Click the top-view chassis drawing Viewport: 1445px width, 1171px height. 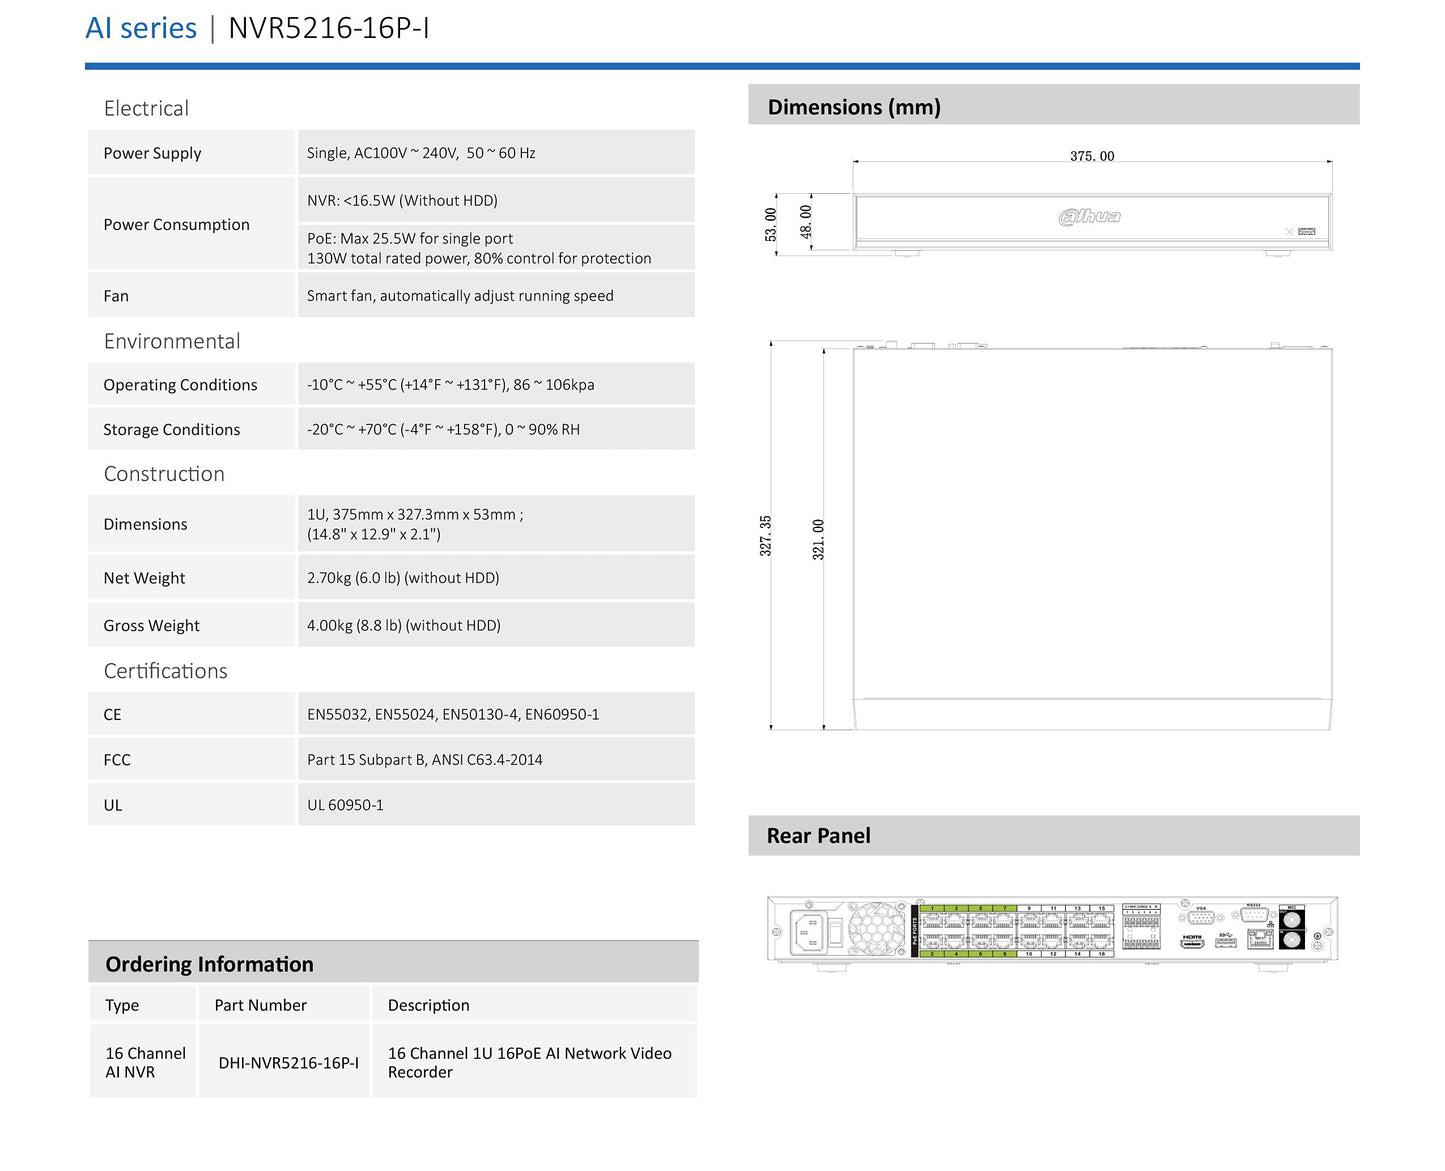point(1092,537)
